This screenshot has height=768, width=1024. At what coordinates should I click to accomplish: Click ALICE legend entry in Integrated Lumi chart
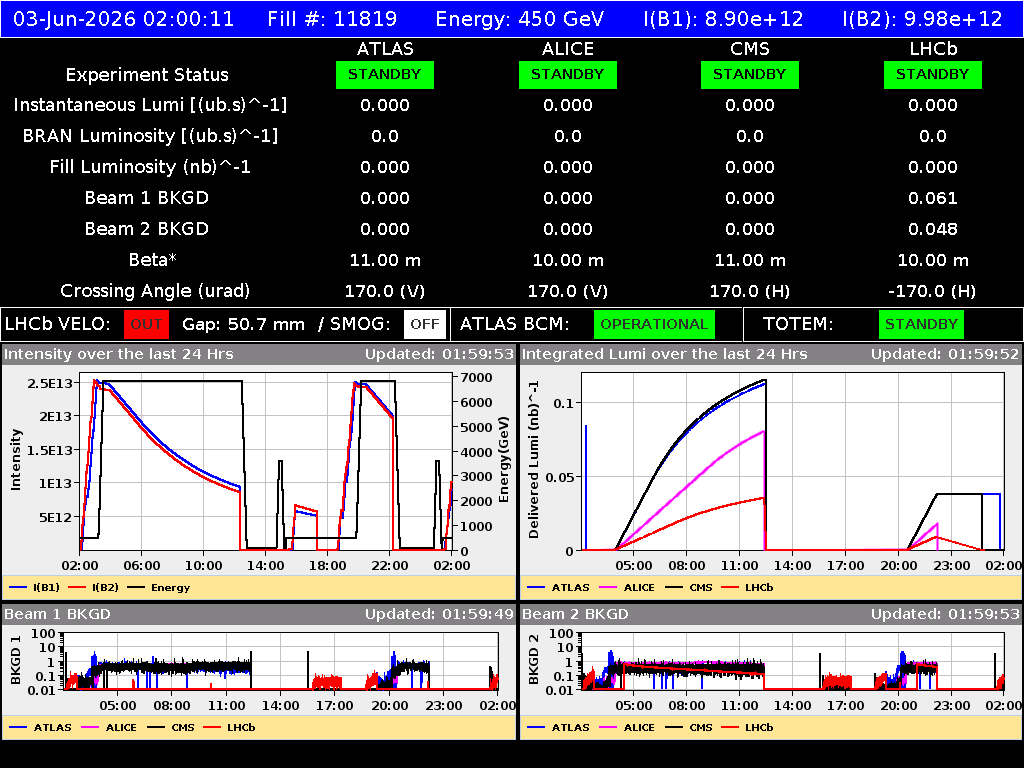point(627,588)
